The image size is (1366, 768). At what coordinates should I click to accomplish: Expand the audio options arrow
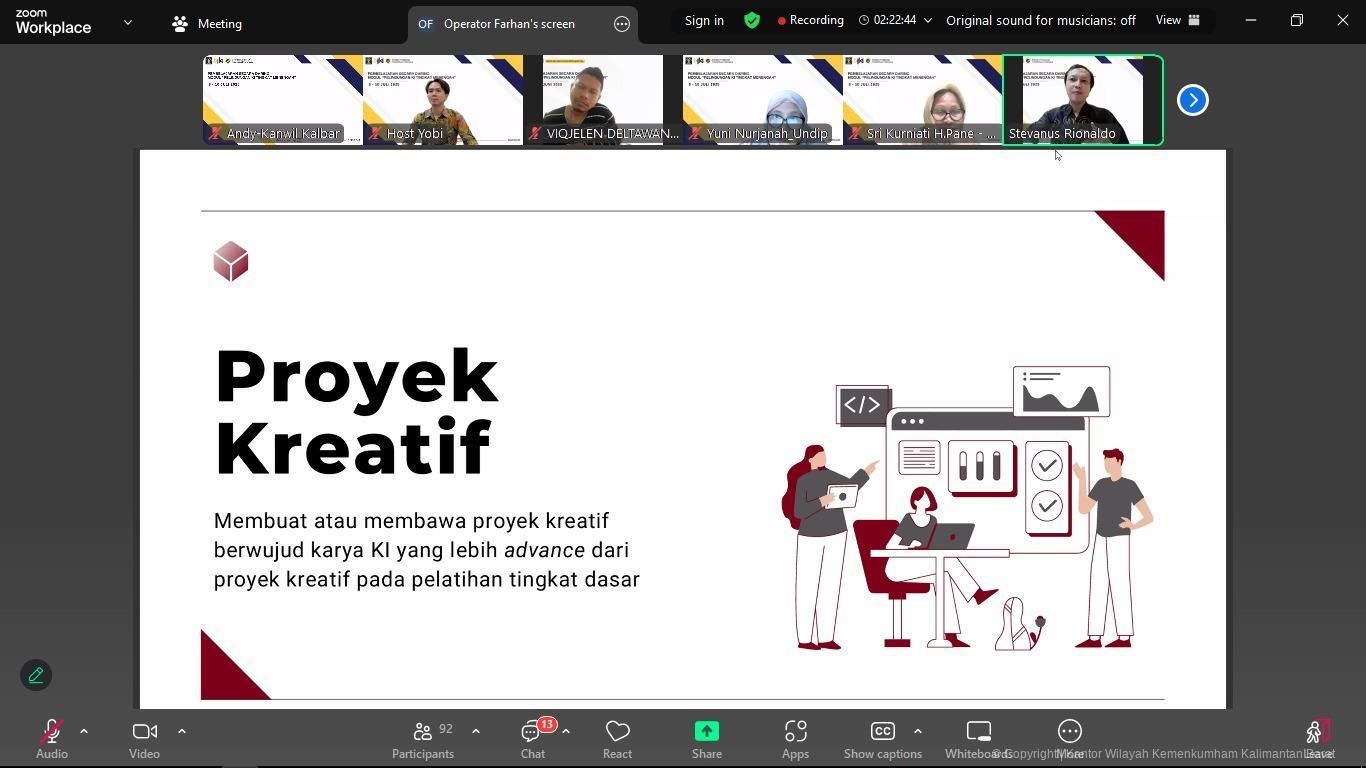(84, 731)
